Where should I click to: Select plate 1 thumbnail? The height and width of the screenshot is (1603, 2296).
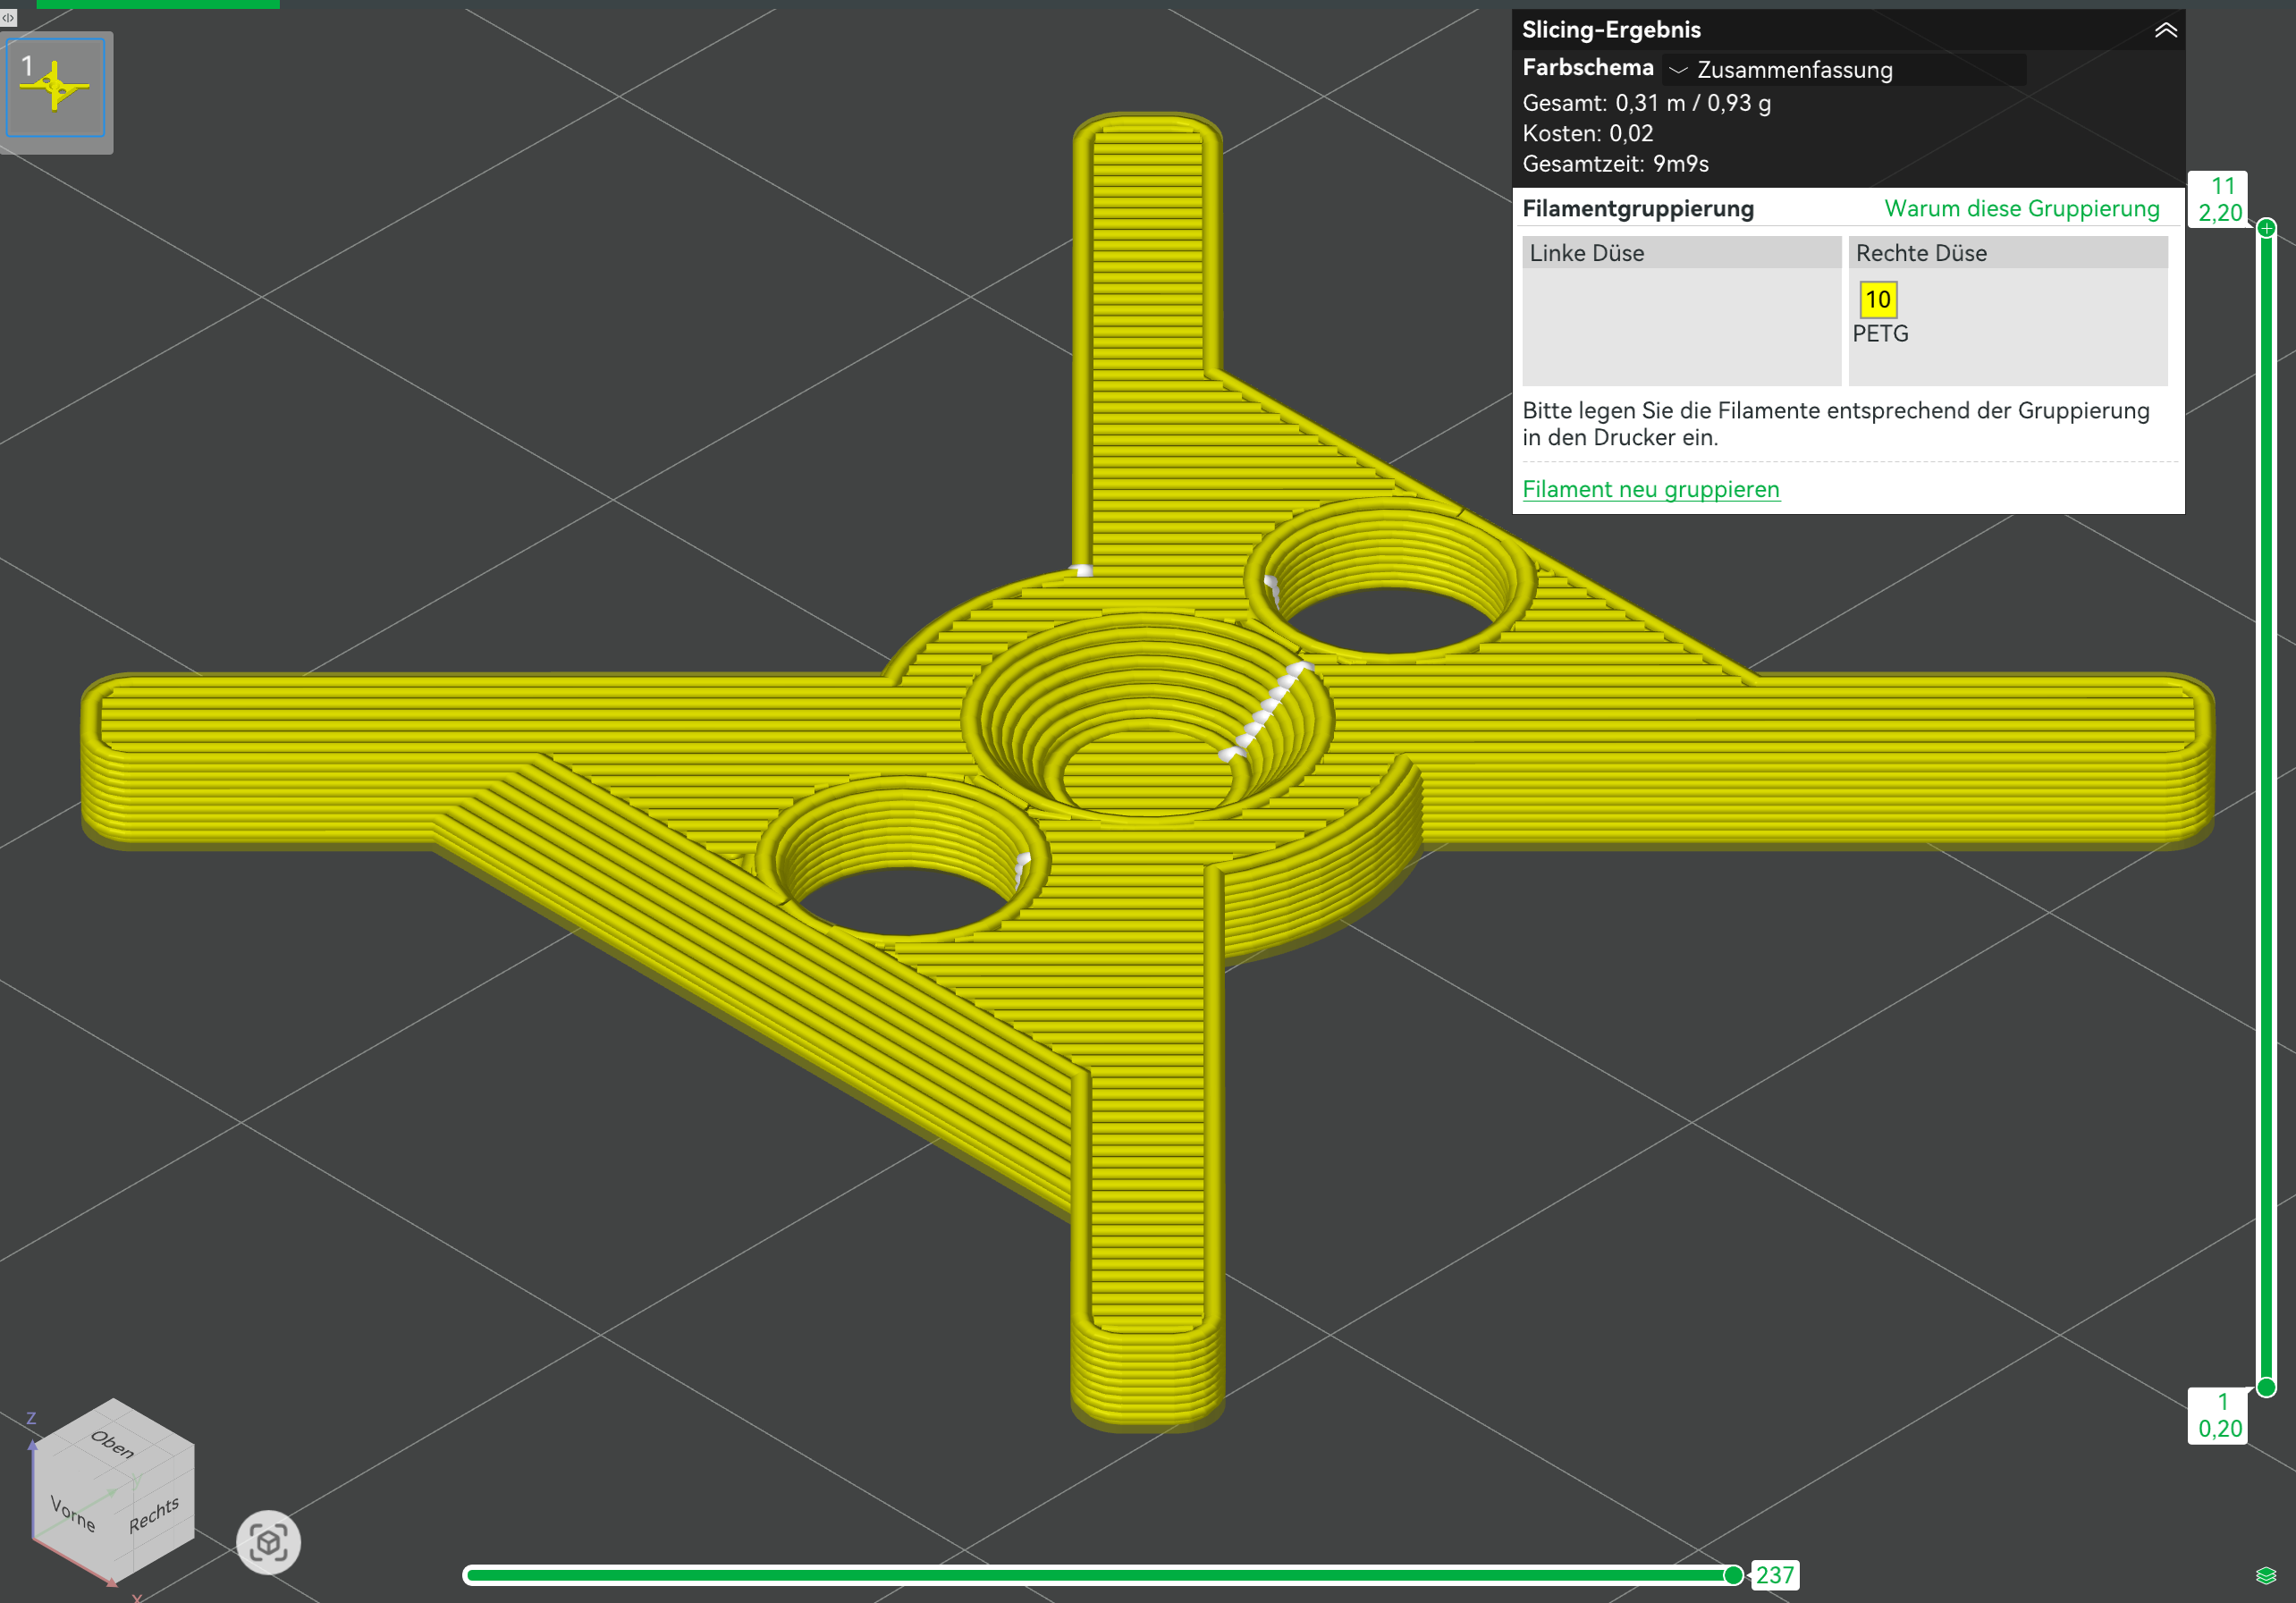[56, 87]
